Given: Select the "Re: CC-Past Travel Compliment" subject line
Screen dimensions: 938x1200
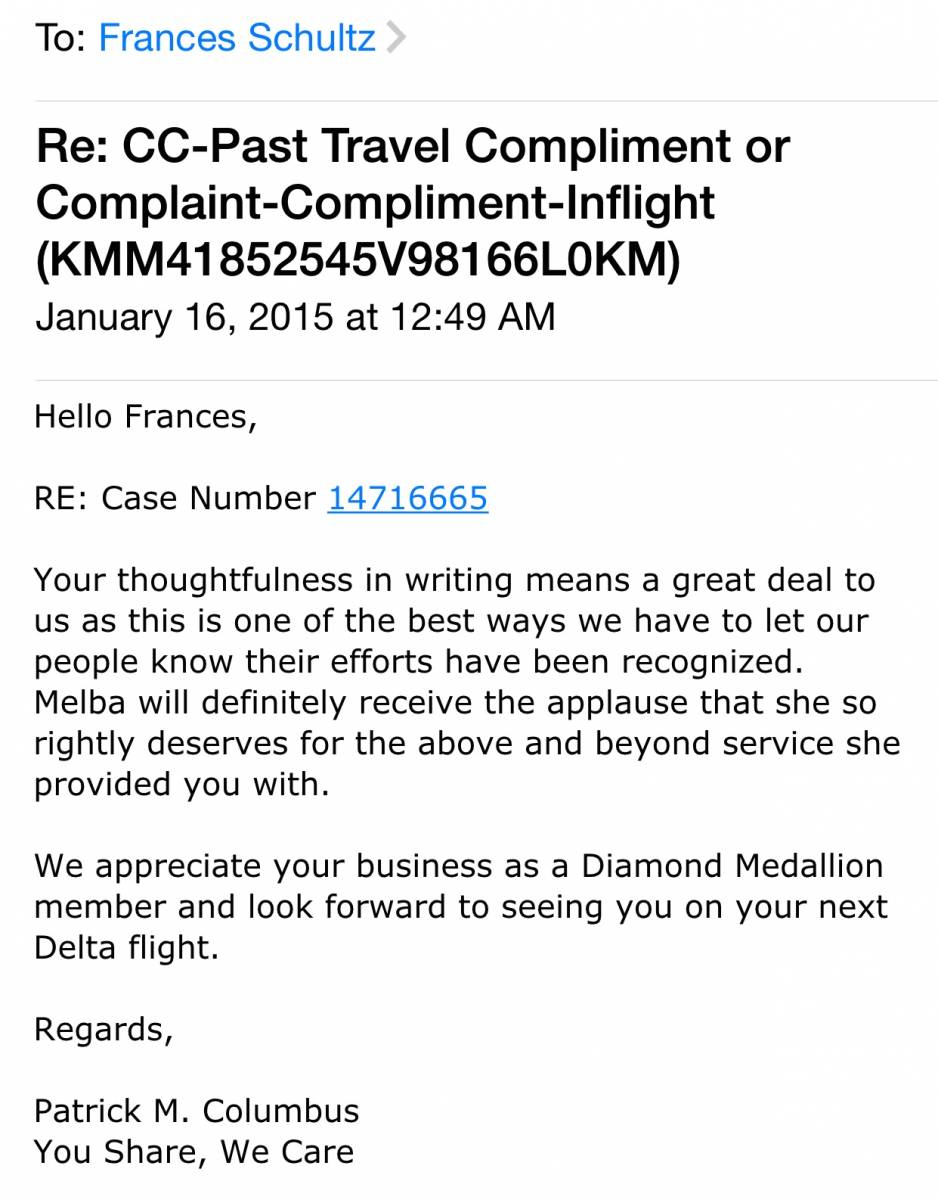Looking at the screenshot, I should pyautogui.click(x=412, y=147).
